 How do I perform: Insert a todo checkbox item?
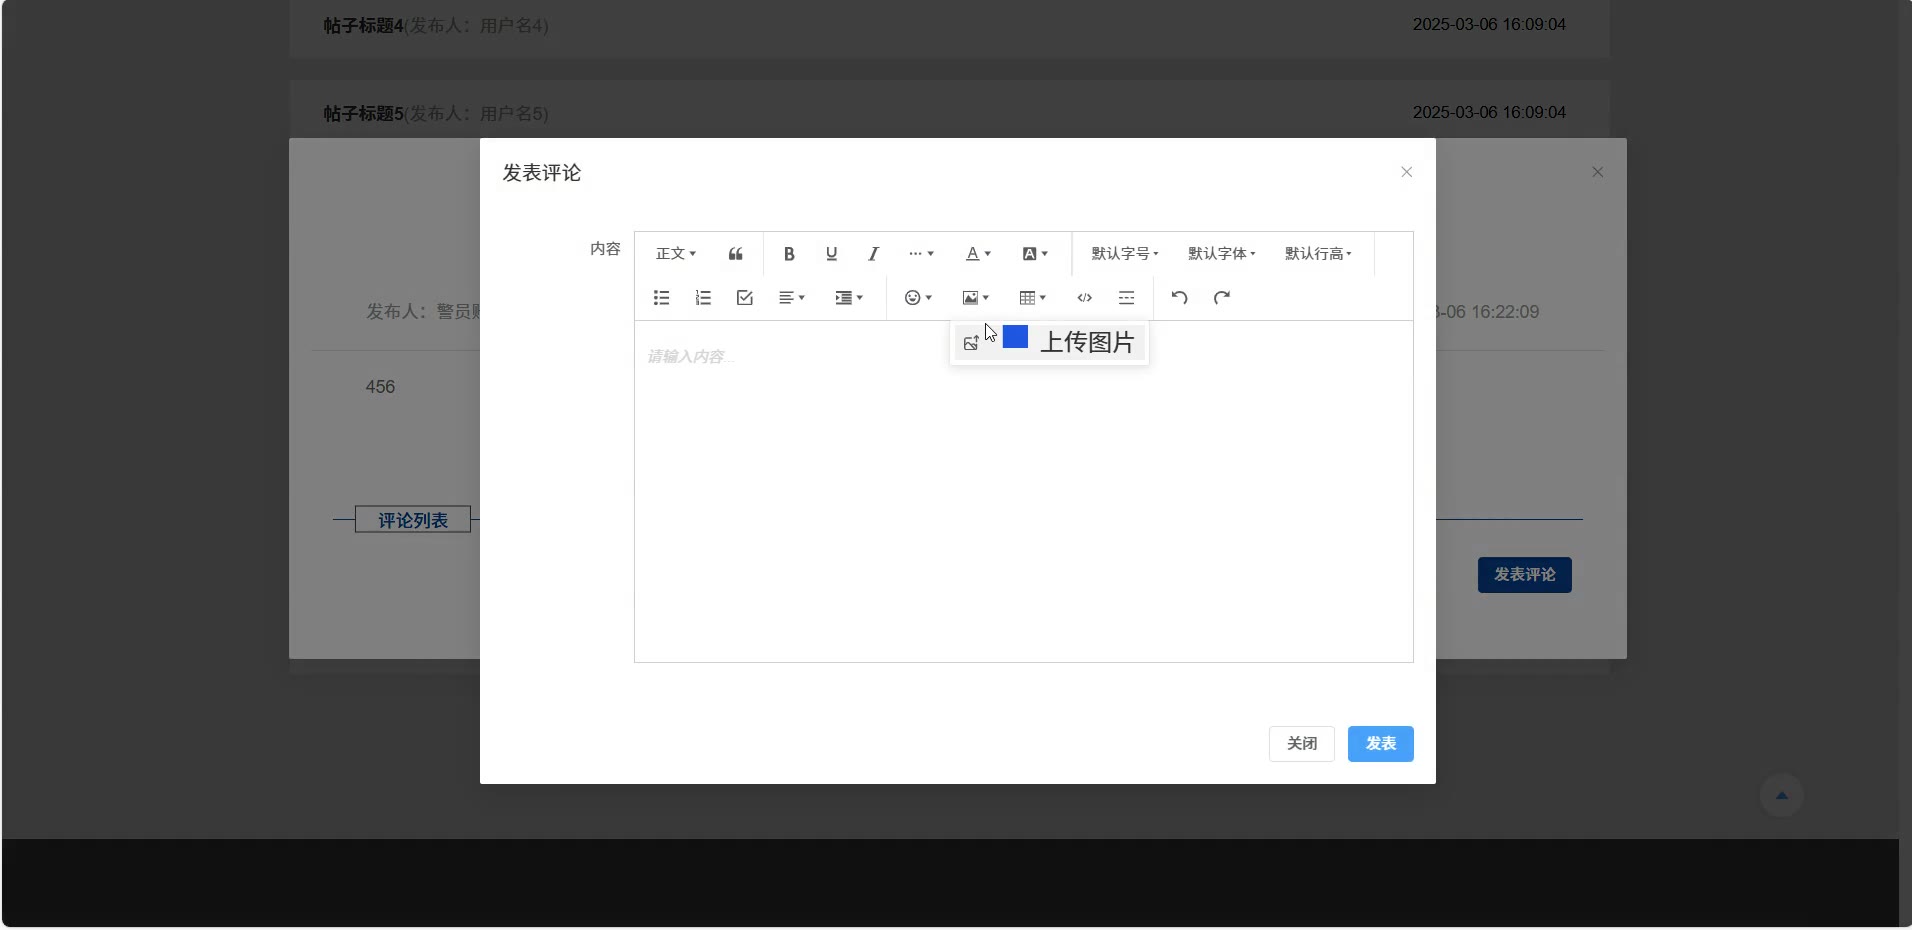tap(744, 298)
